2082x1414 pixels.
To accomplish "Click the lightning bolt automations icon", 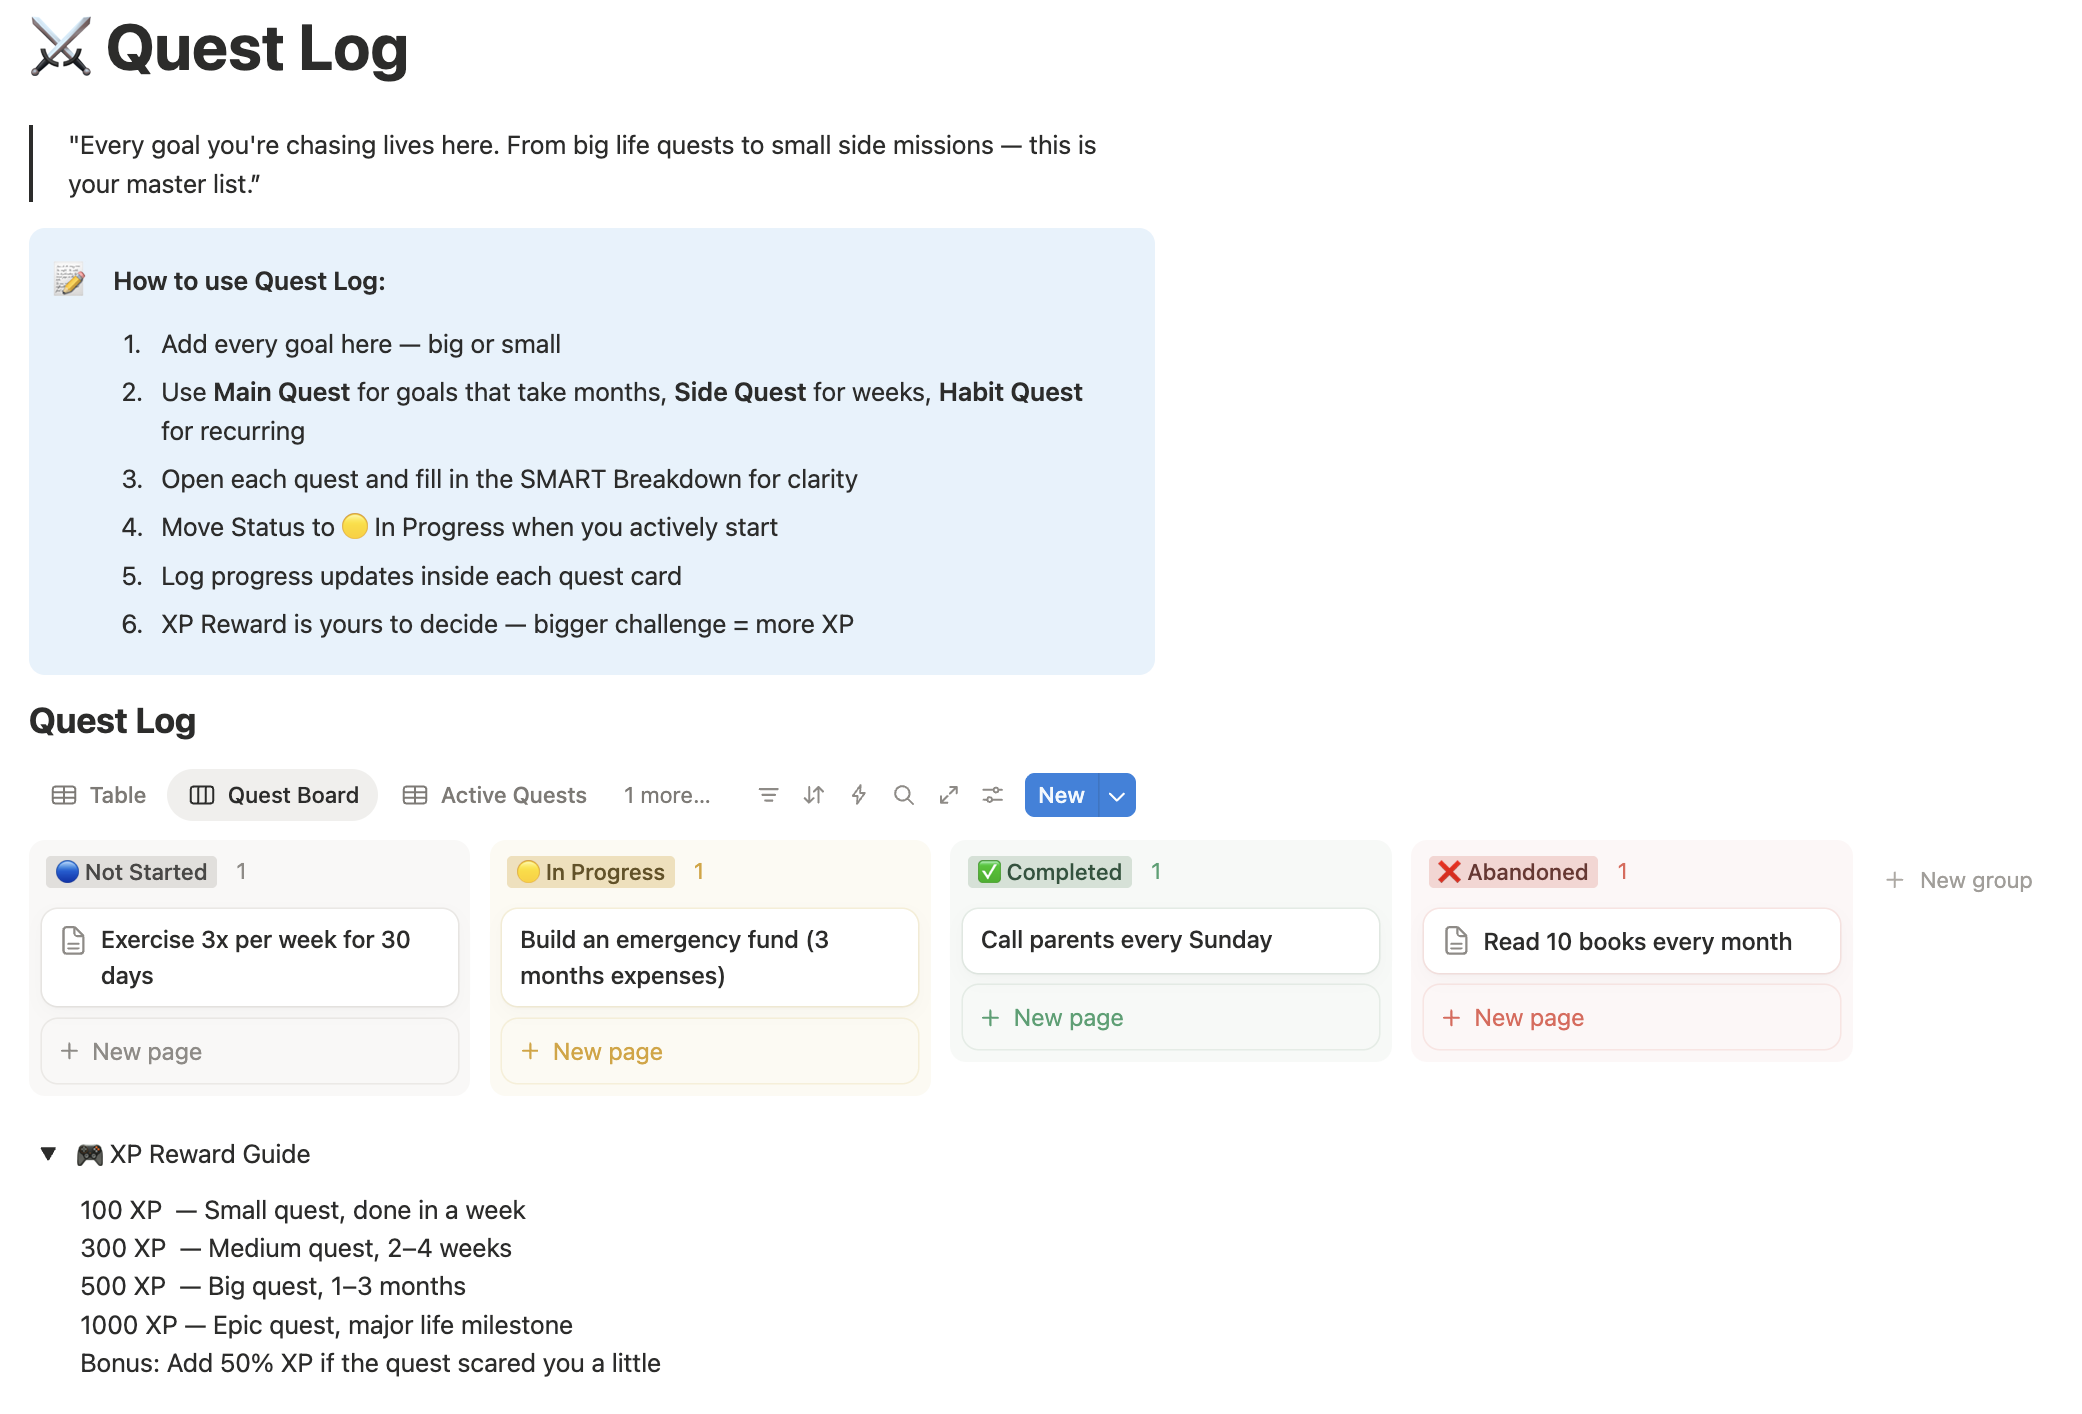I will coord(859,795).
